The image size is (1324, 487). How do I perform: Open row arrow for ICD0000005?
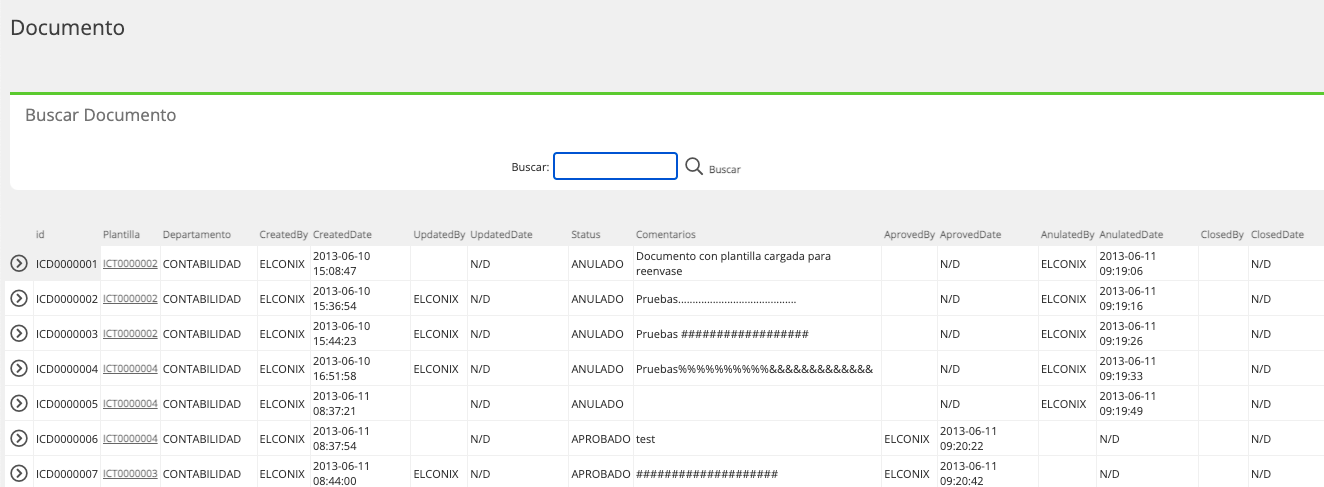pyautogui.click(x=18, y=404)
